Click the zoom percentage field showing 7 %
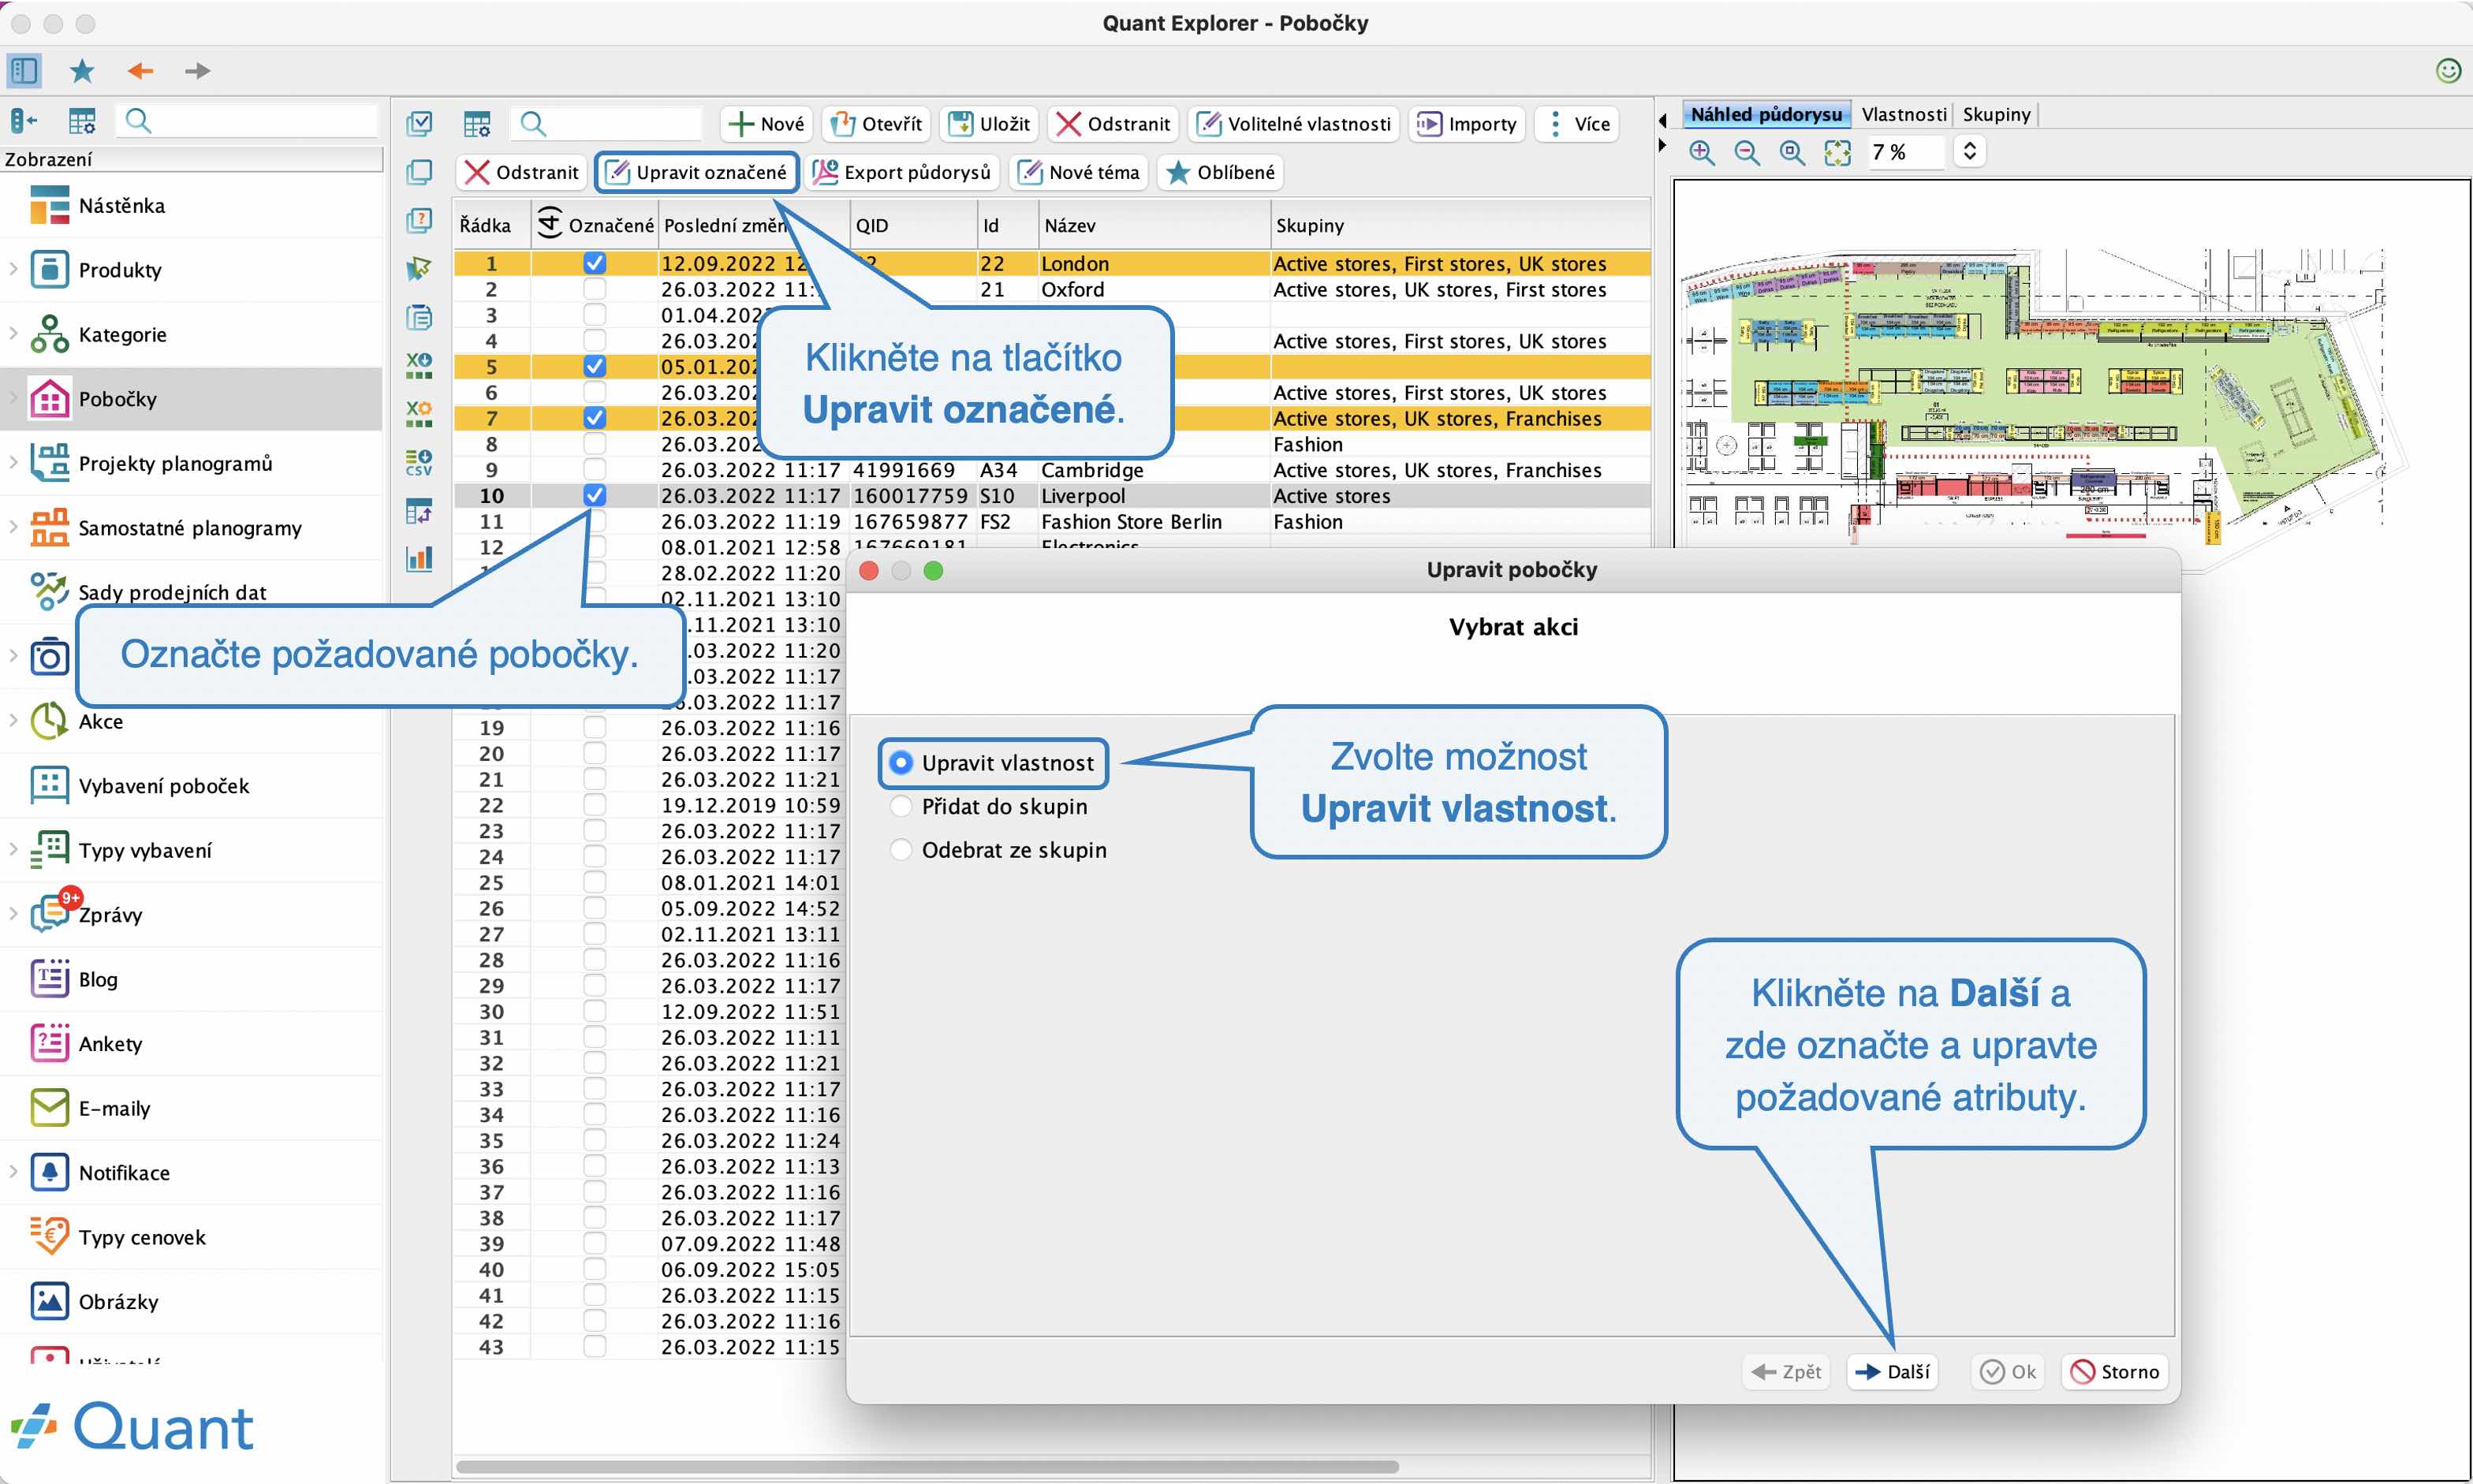Image resolution: width=2473 pixels, height=1484 pixels. [1905, 152]
